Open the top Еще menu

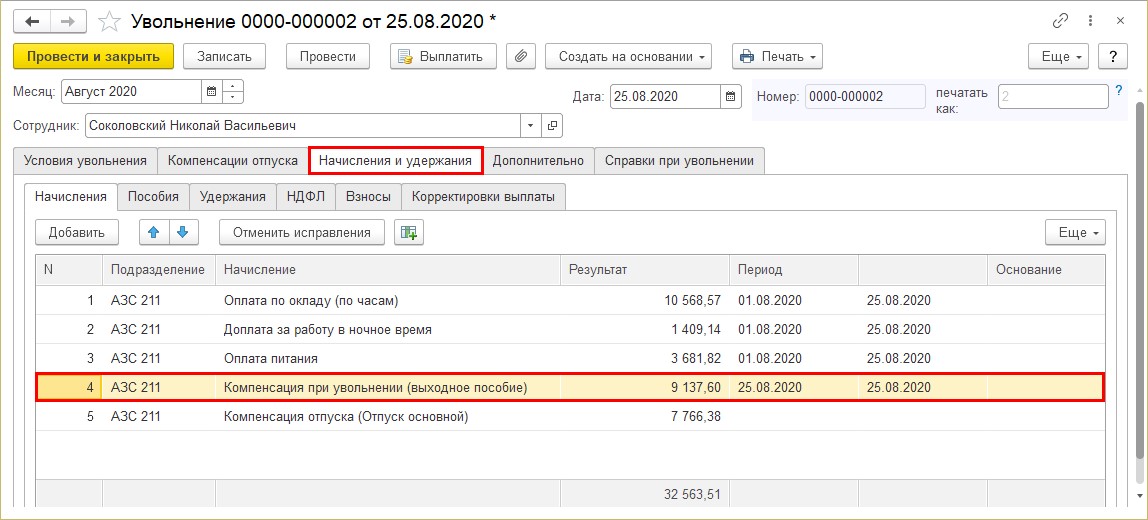1059,56
